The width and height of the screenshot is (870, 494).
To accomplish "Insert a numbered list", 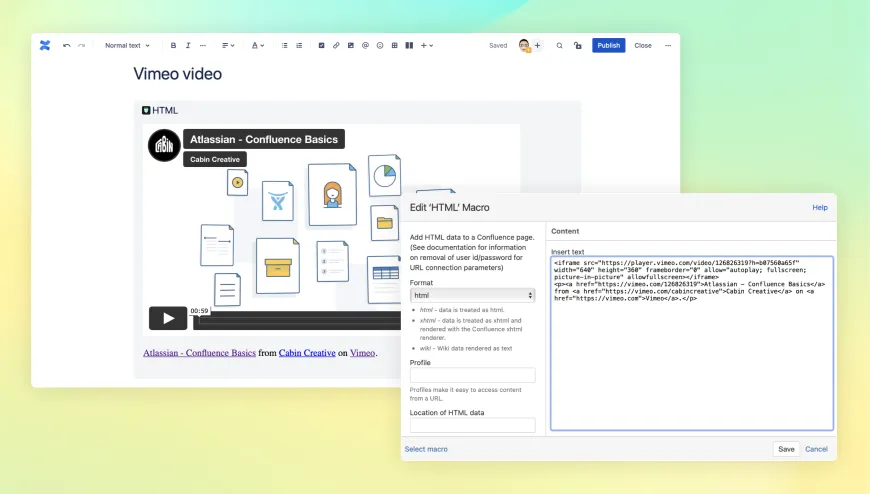I will [299, 45].
